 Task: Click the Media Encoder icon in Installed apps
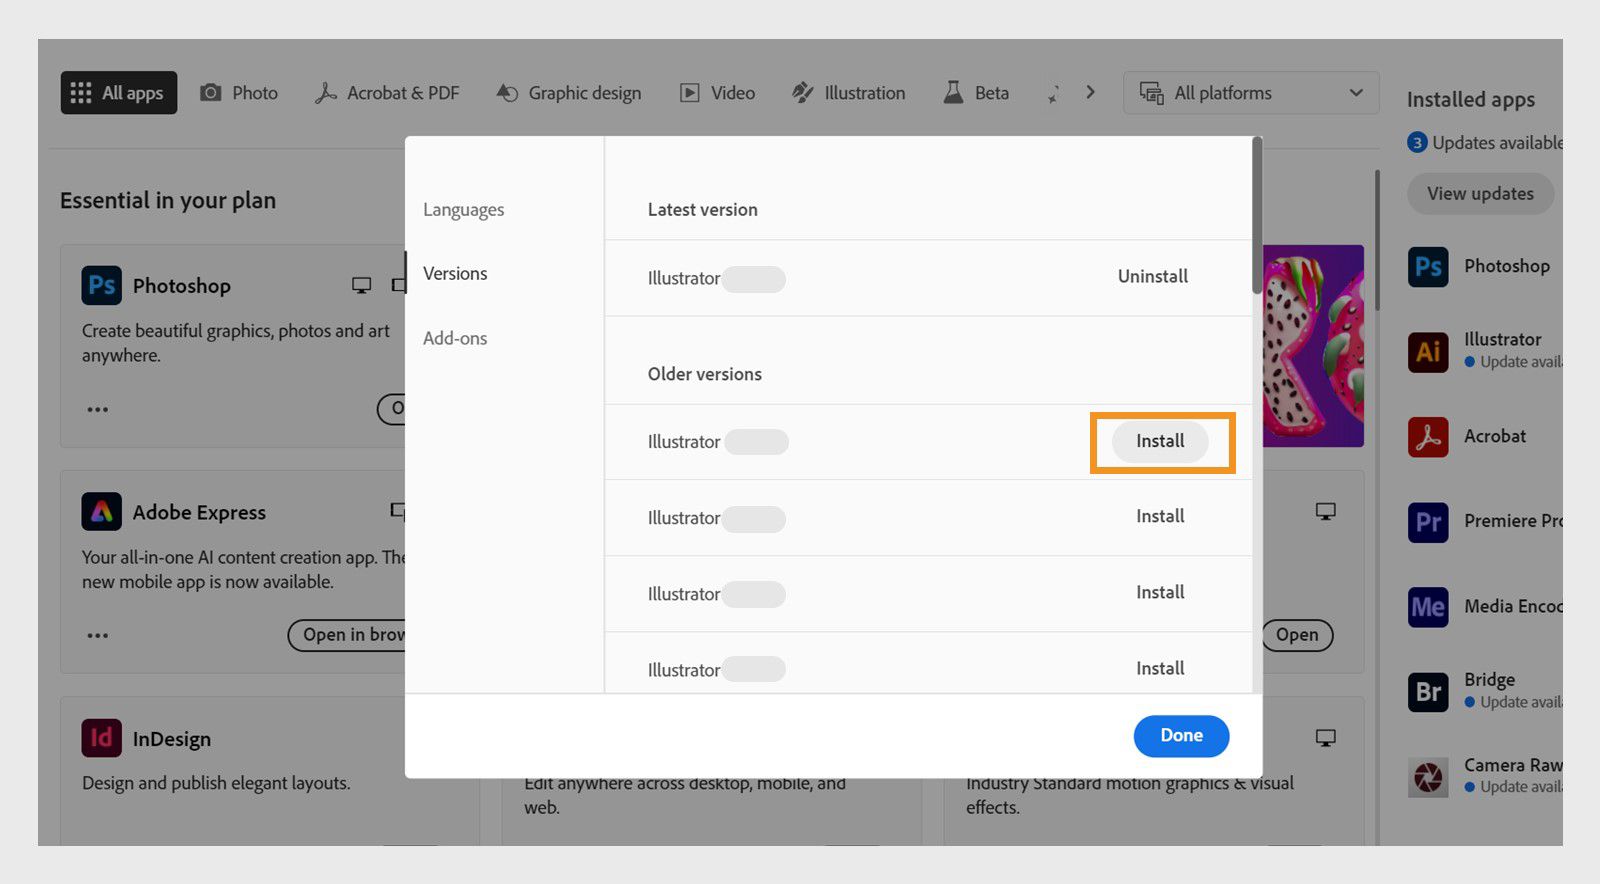(x=1428, y=607)
